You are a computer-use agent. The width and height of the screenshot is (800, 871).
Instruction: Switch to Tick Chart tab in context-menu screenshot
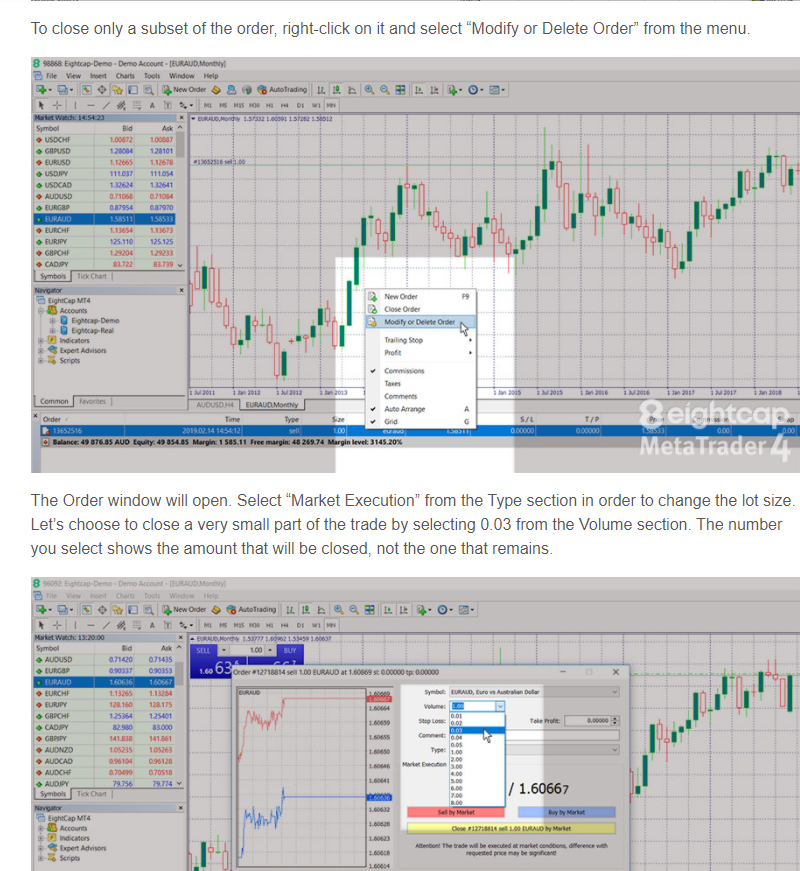click(92, 276)
